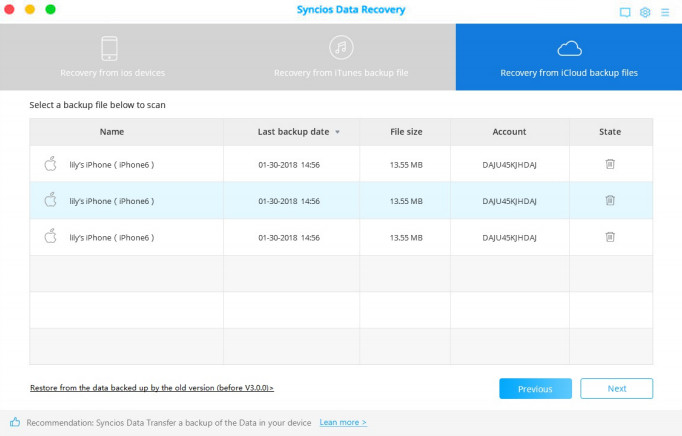This screenshot has width=682, height=436.
Task: Click first row account DAJU45KJHDAJ
Action: 509,165
